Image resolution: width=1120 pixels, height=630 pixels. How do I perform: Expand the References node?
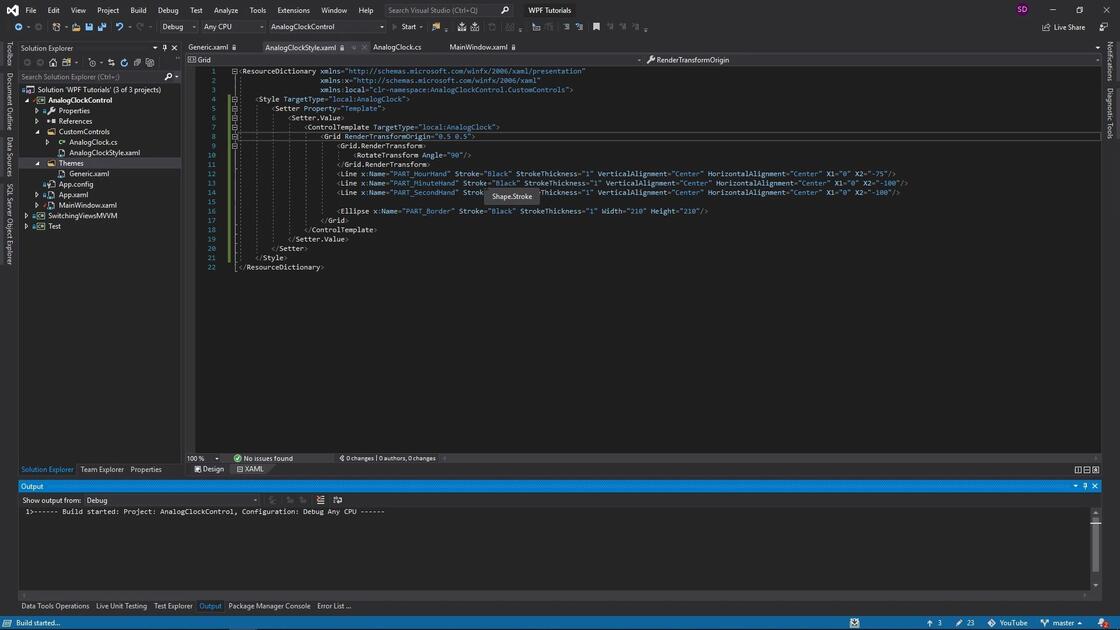[37, 121]
